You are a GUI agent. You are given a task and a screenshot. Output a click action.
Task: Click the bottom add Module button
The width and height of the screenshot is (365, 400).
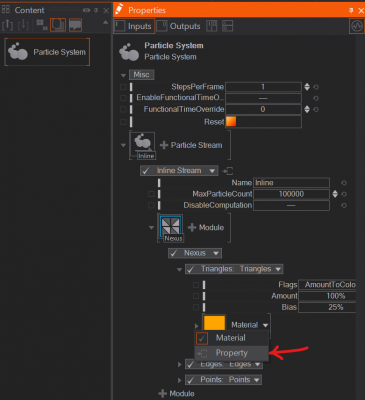(x=176, y=394)
